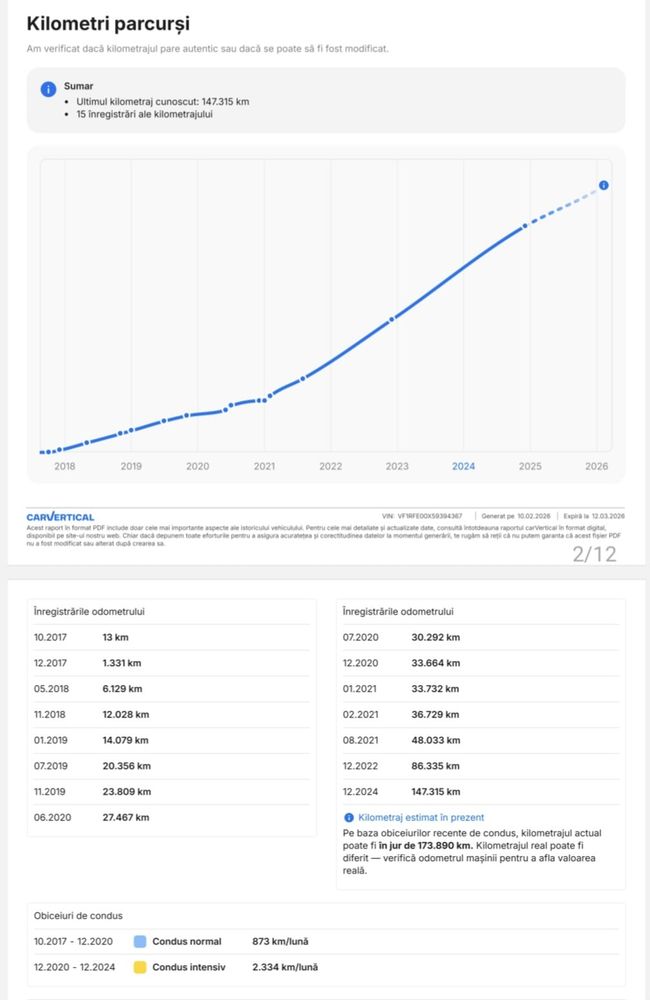Click the 2018 label on chart axis
Viewport: 650px width, 1000px height.
tap(64, 466)
